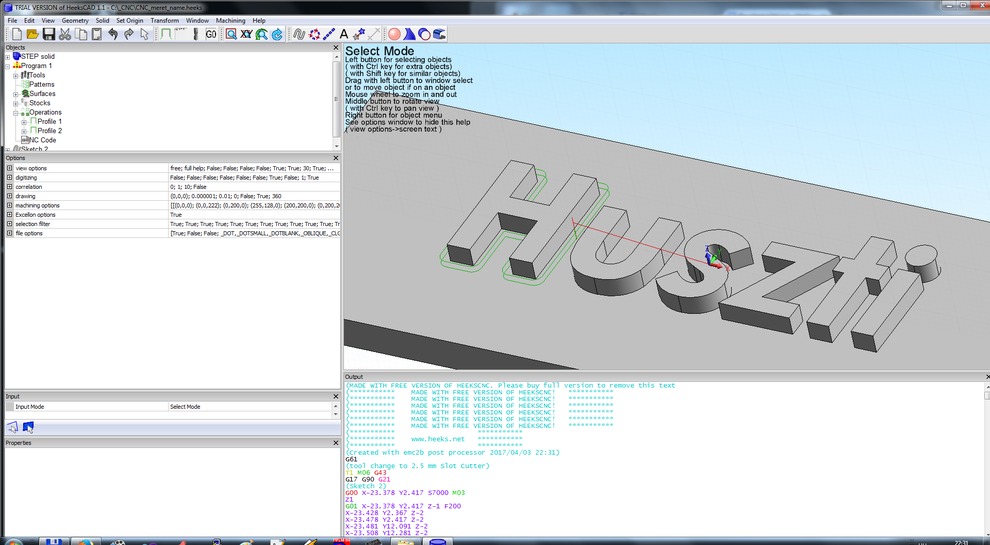Open the Machining menu
Screen dimensions: 990x545
point(230,20)
